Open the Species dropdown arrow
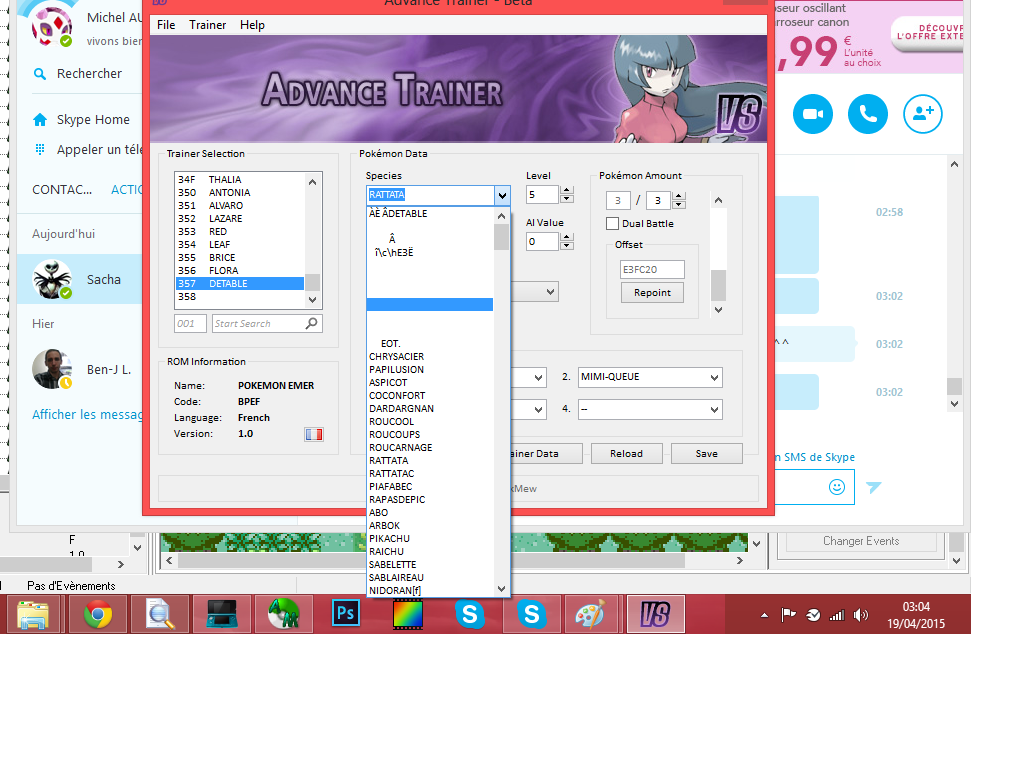 [x=502, y=195]
